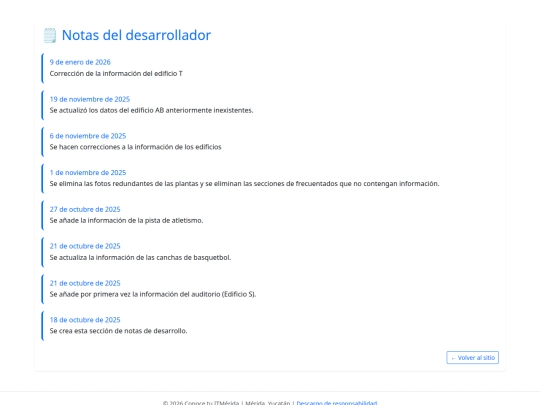
Task: Click note 'Se hacen correcciones a la información de los edificios'
Action: coord(135,147)
